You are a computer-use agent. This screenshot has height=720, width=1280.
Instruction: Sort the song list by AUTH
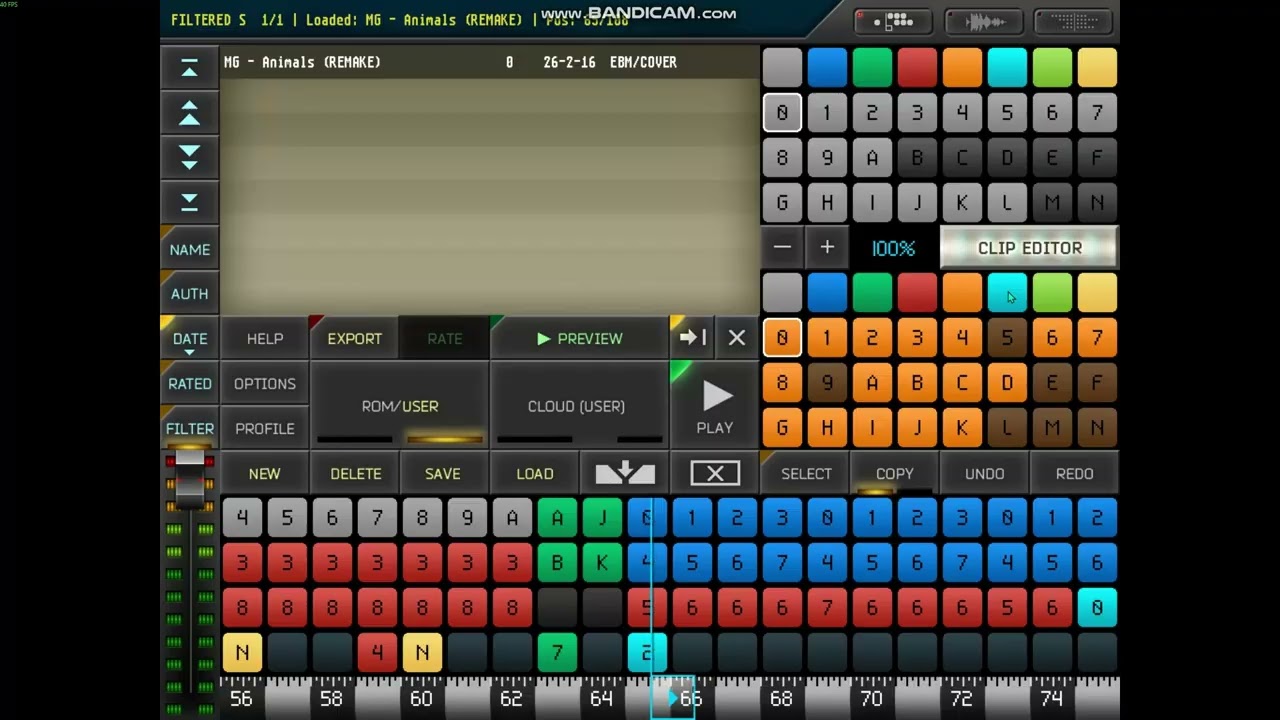pos(189,294)
